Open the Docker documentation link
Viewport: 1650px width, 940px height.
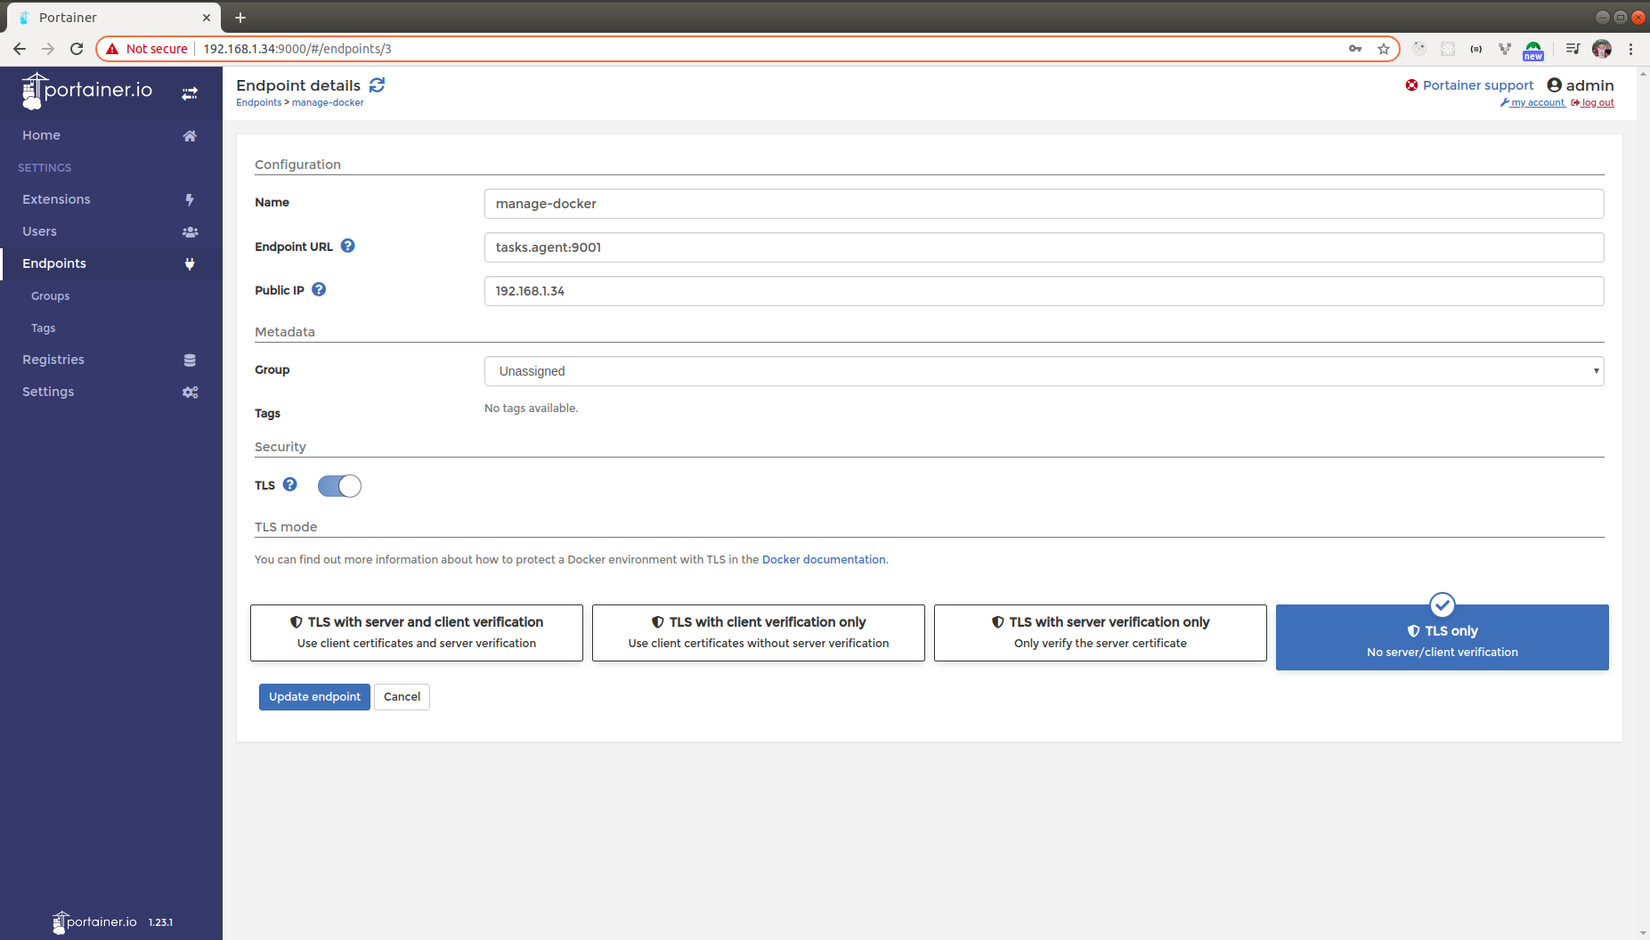coord(824,559)
